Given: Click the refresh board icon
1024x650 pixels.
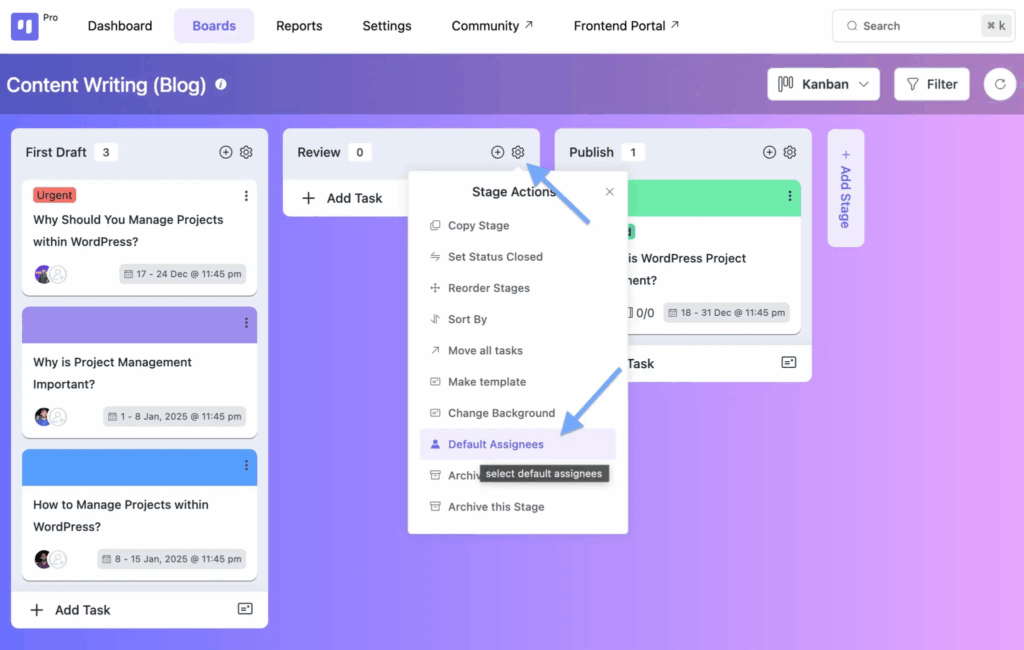Looking at the screenshot, I should pyautogui.click(x=999, y=85).
